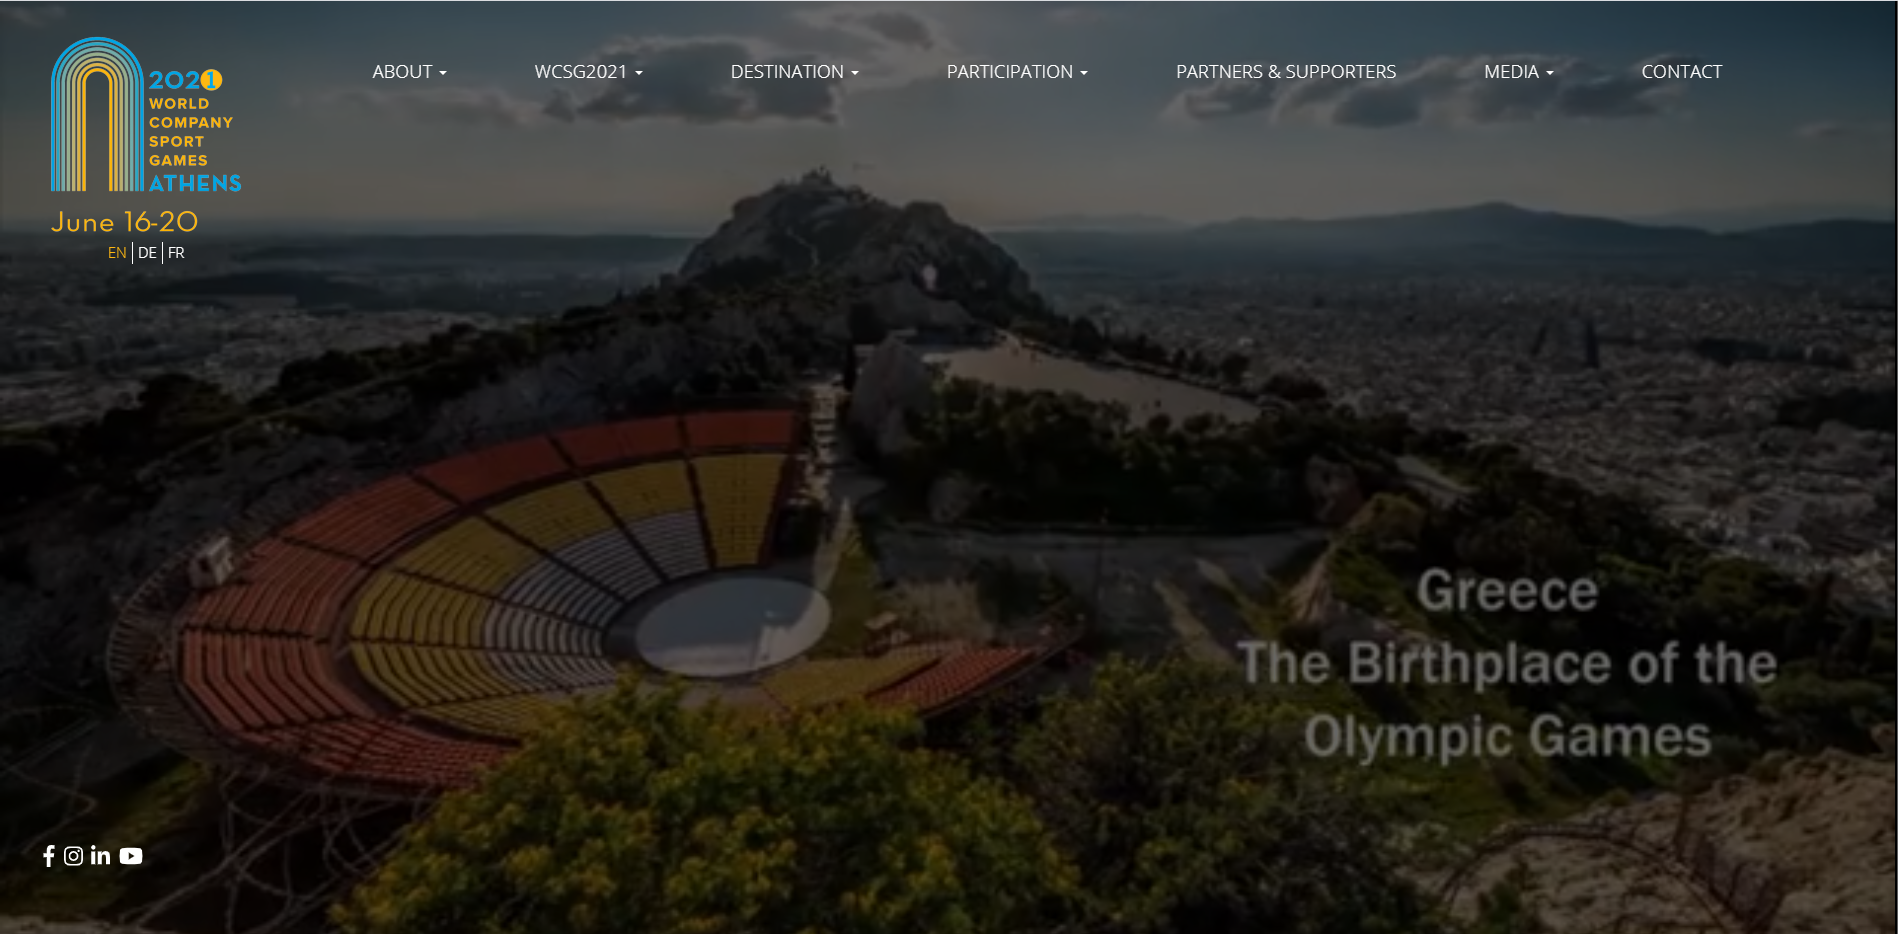
Task: Switch language to DE
Action: pos(147,253)
